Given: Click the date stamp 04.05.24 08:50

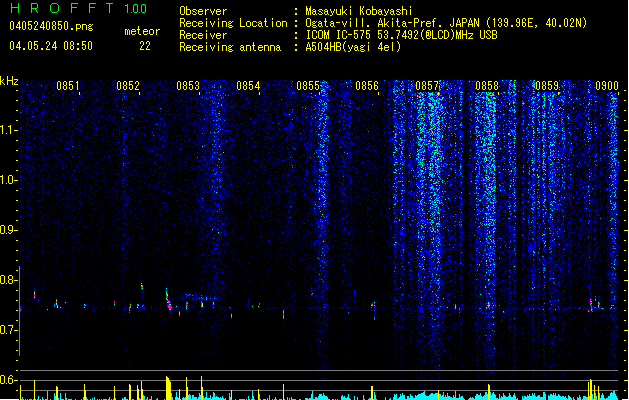Looking at the screenshot, I should [51, 46].
